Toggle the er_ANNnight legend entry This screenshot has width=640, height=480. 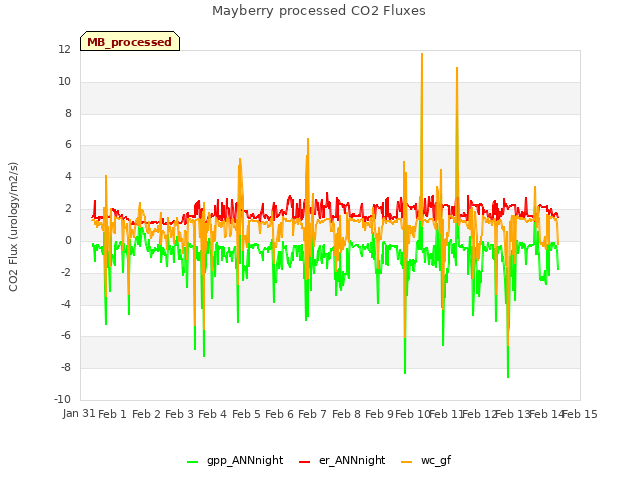tap(342, 461)
